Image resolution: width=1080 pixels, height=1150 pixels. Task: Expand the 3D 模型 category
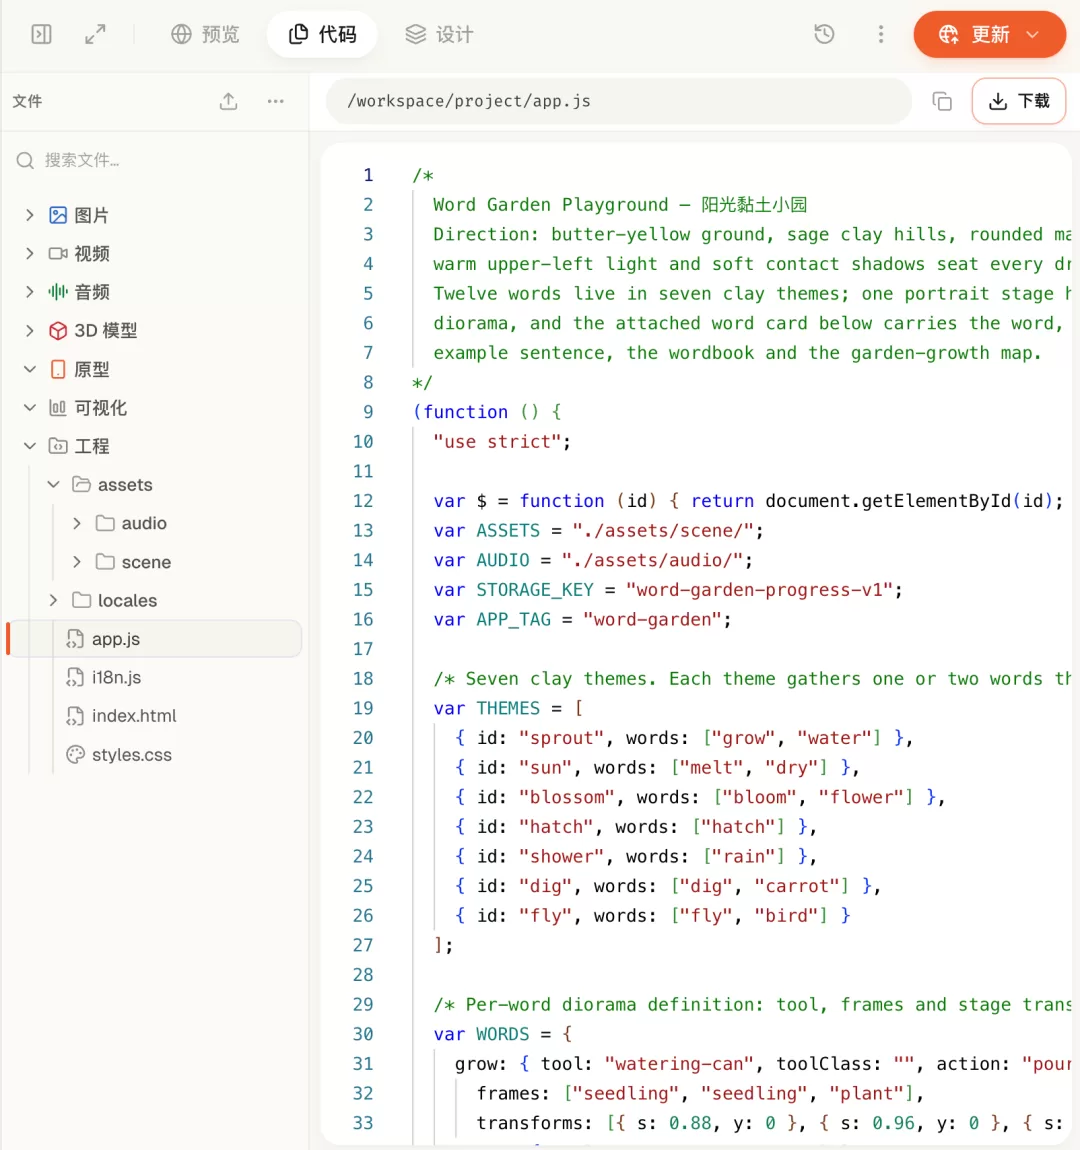(29, 331)
